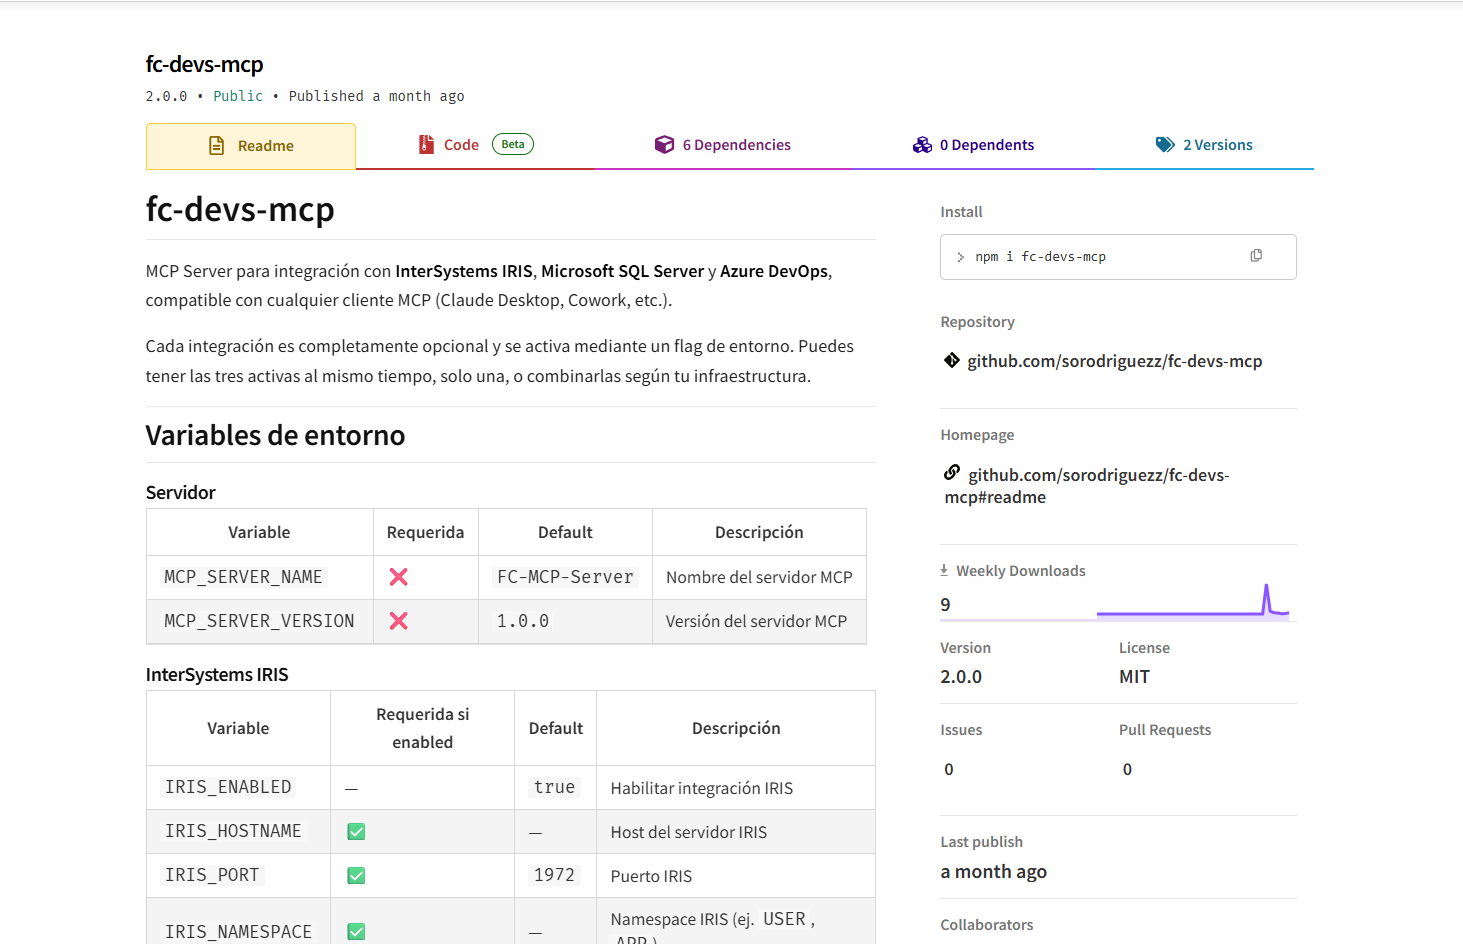Select the IRIS_HOSTNAME variable cell
The height and width of the screenshot is (944, 1463).
(238, 831)
